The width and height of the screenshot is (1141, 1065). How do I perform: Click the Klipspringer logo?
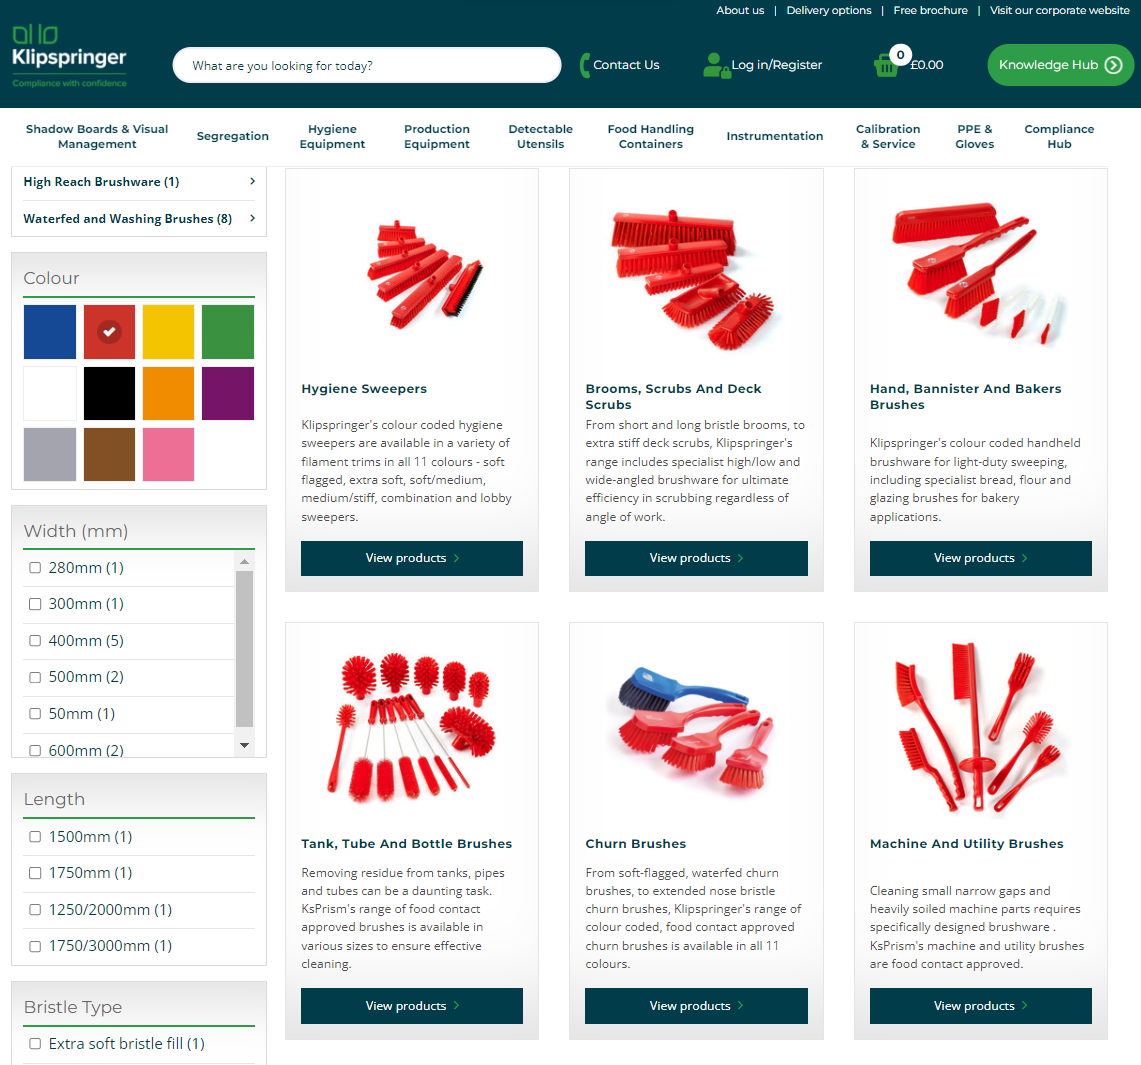coord(69,57)
